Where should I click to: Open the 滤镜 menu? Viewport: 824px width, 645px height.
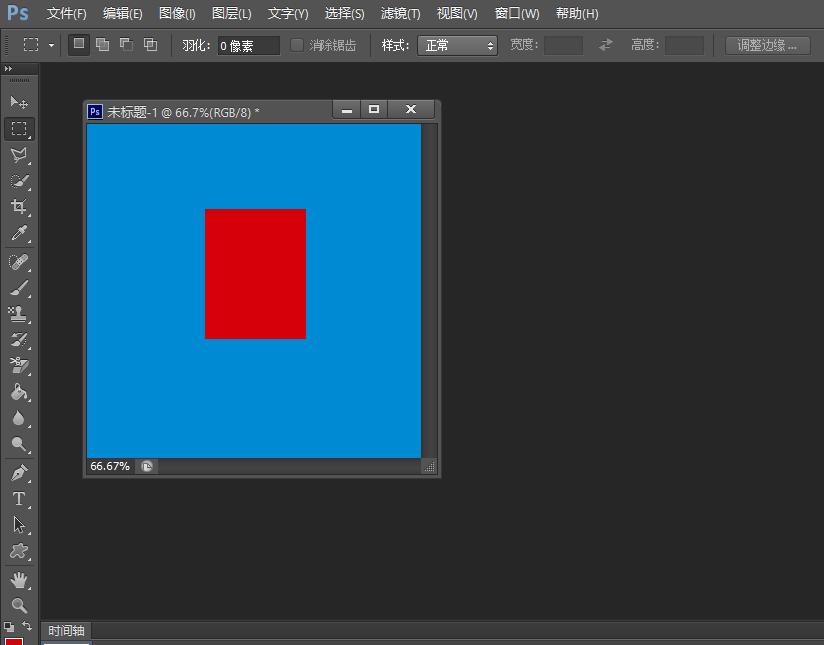point(399,14)
